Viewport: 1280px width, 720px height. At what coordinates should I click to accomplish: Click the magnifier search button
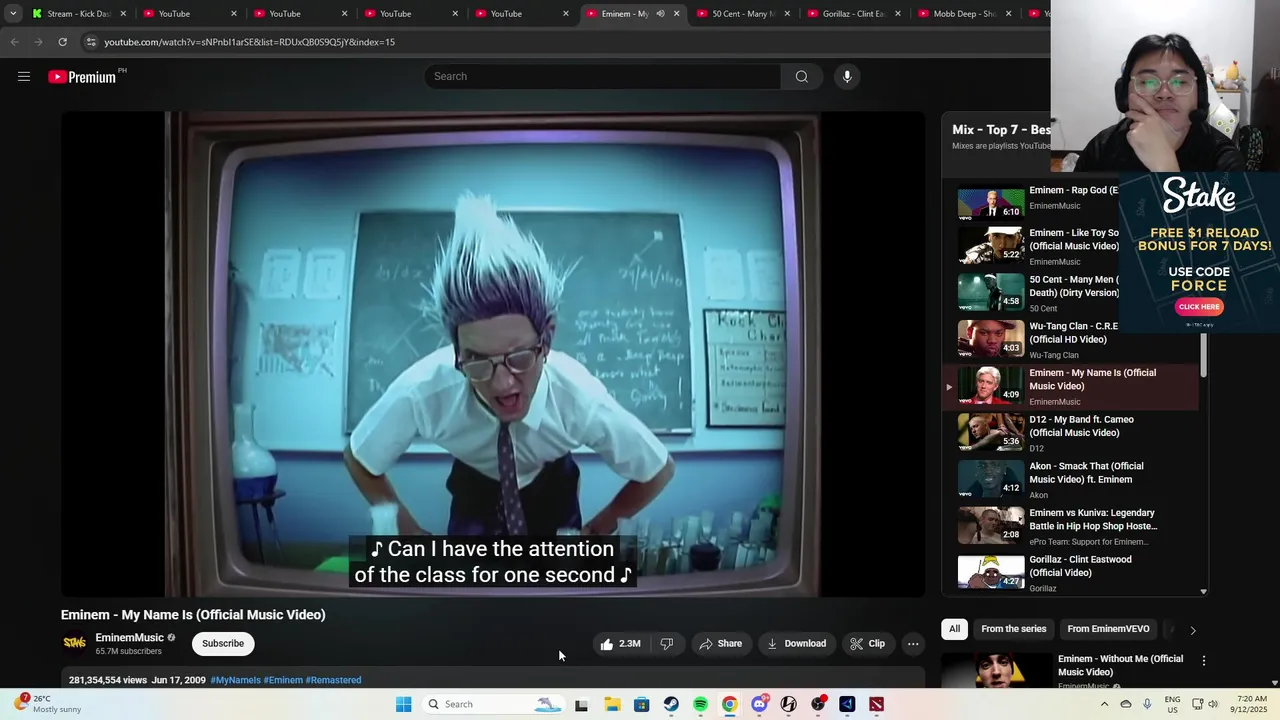click(x=801, y=76)
